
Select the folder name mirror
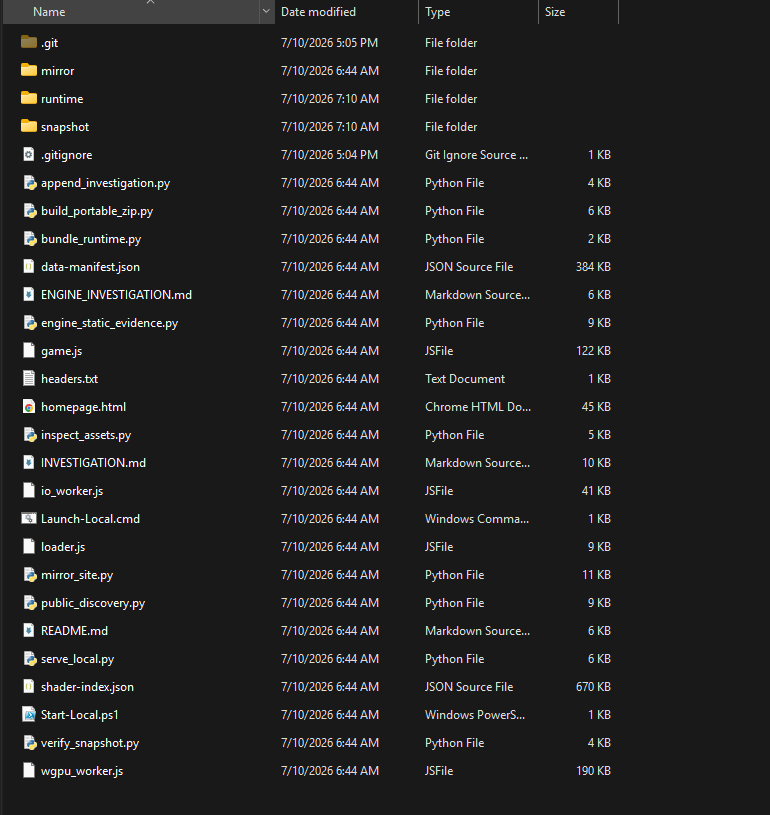pos(58,71)
